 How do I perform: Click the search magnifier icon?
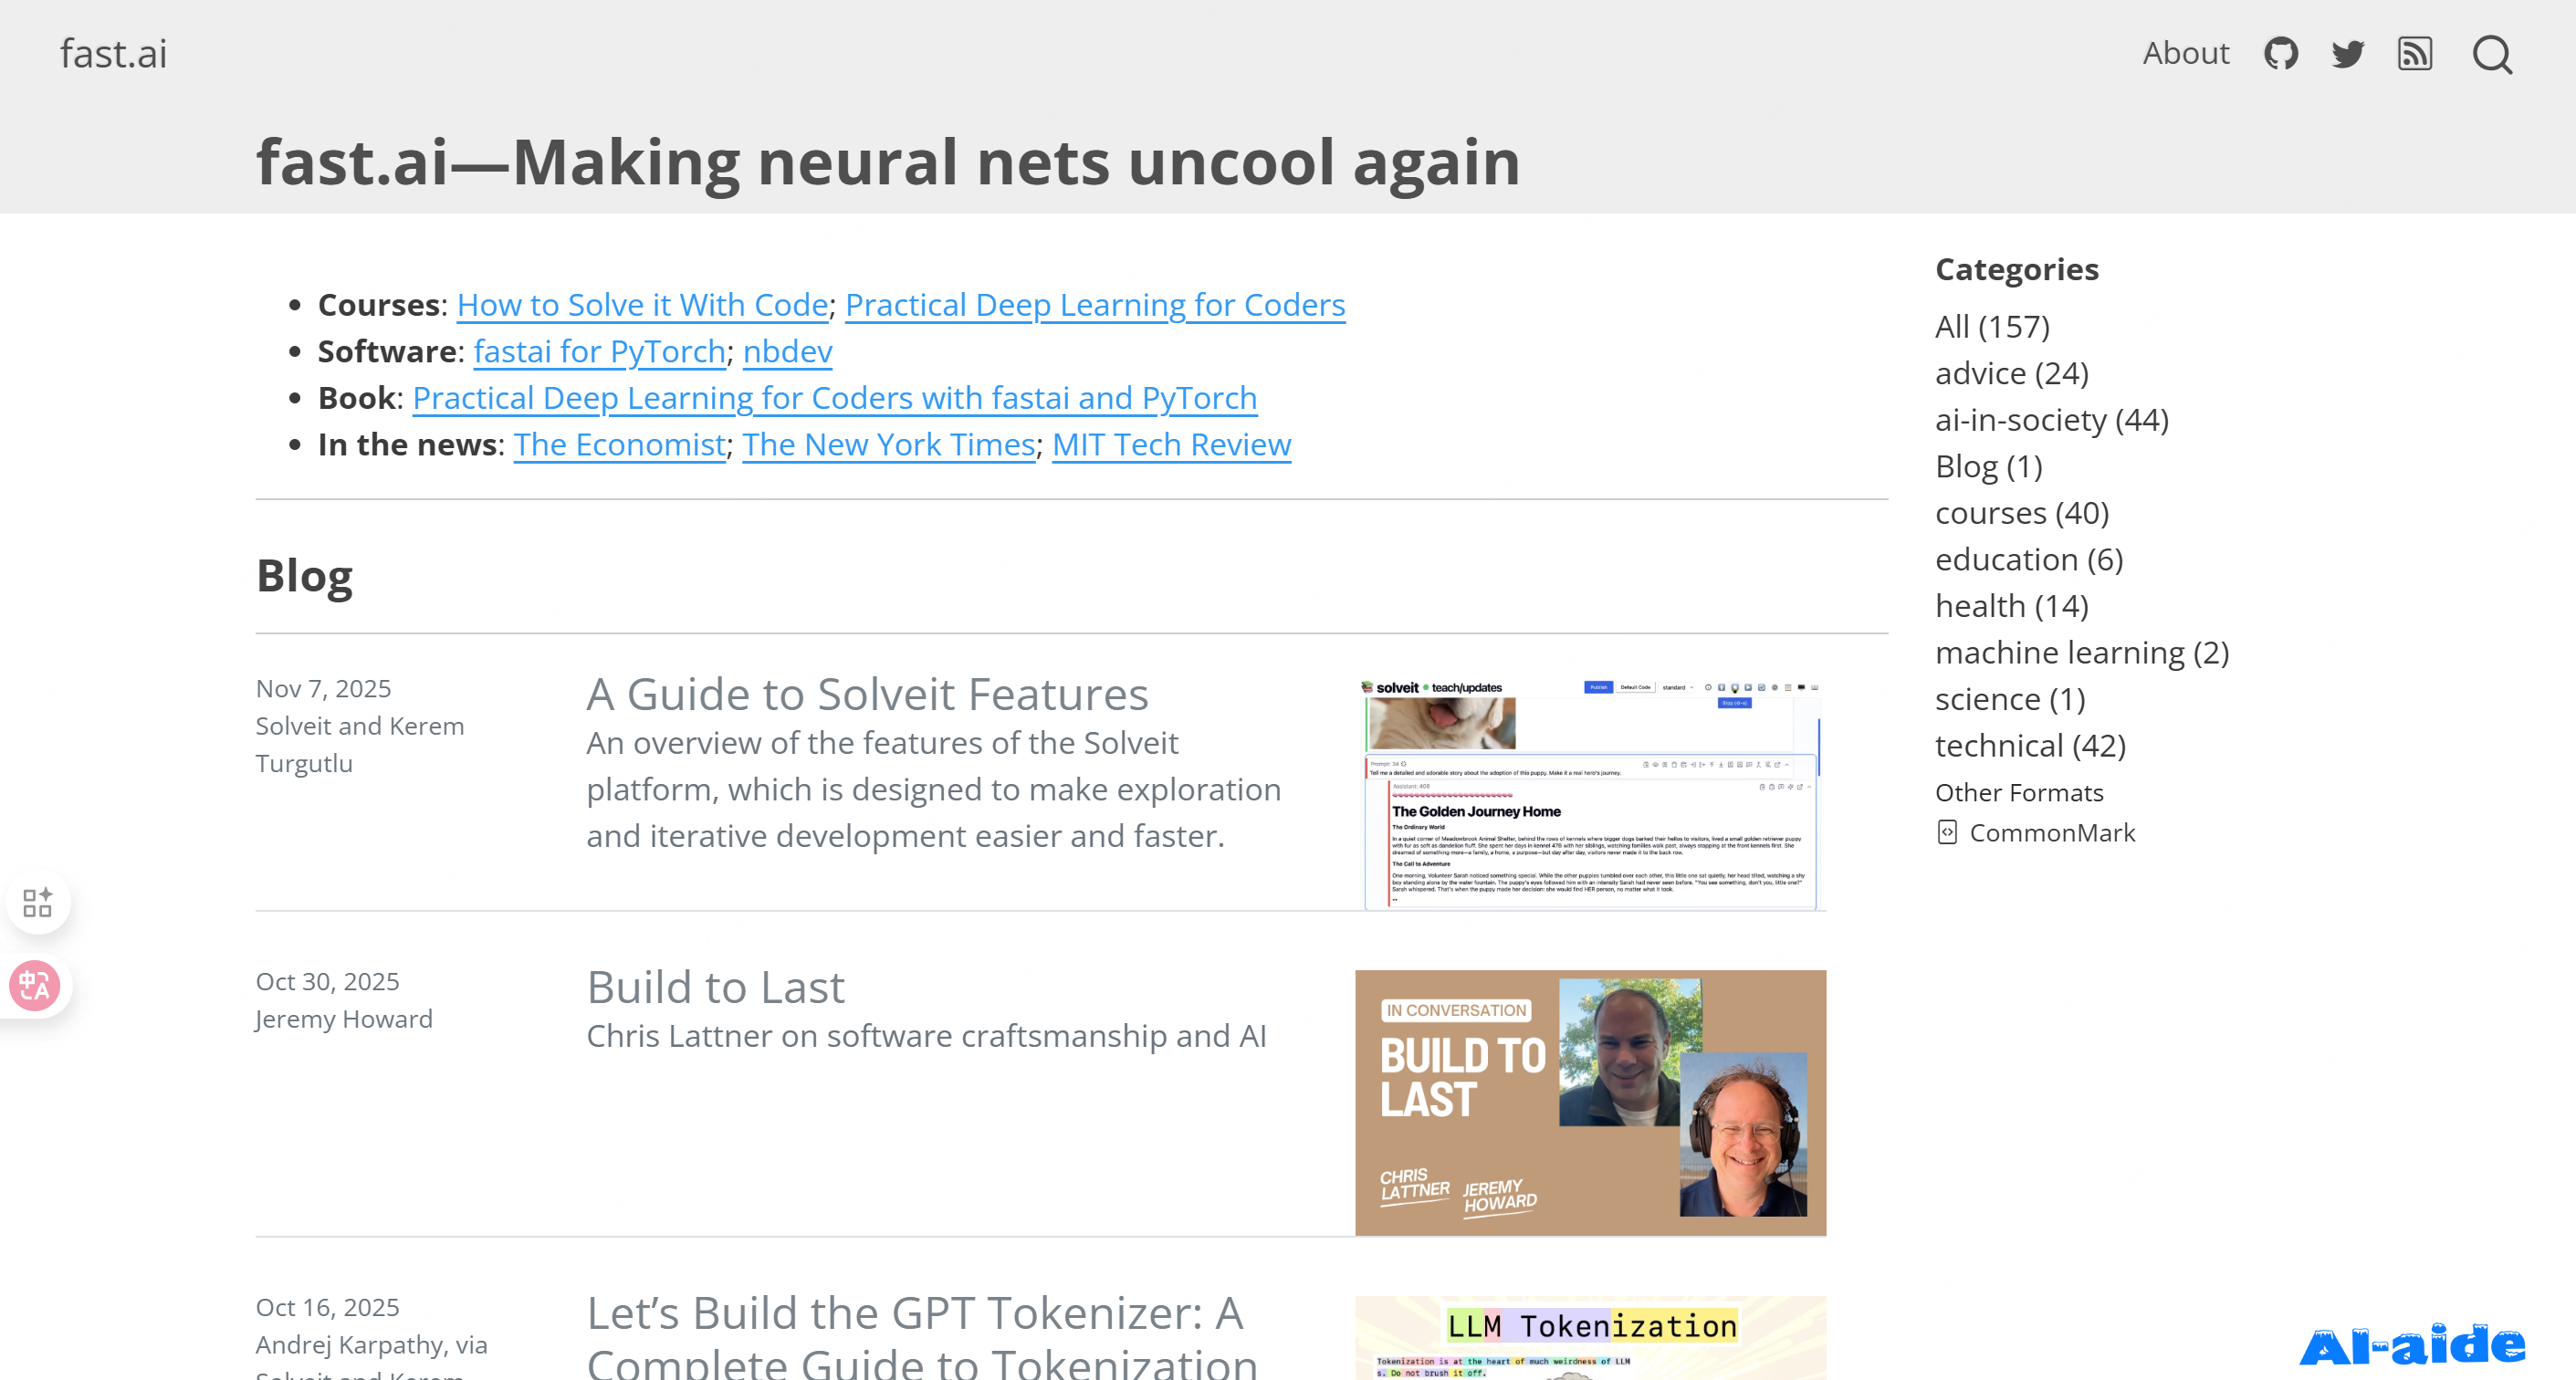pos(2492,55)
